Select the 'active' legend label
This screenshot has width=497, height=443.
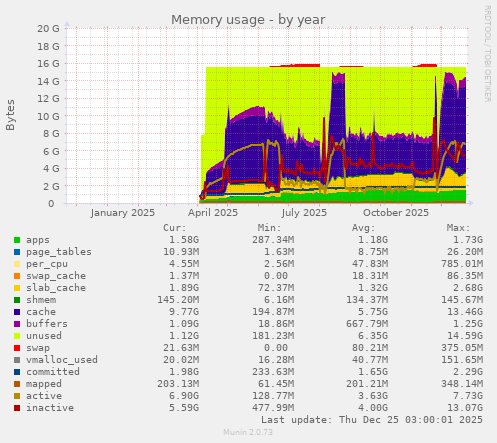[44, 396]
